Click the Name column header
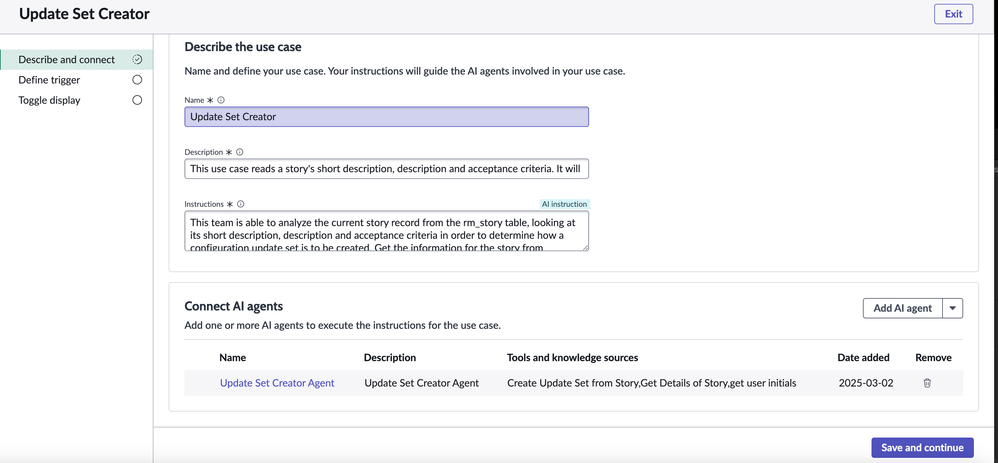The image size is (998, 463). (232, 358)
